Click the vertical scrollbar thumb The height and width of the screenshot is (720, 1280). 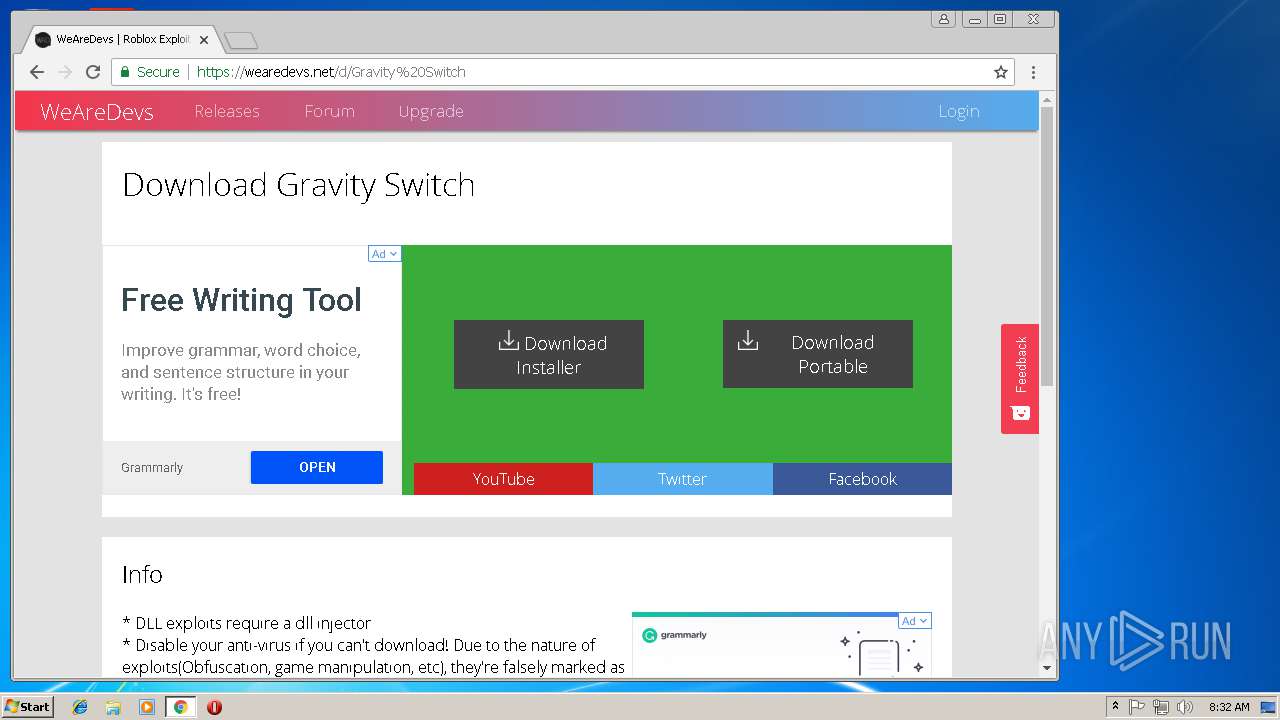click(x=1047, y=246)
